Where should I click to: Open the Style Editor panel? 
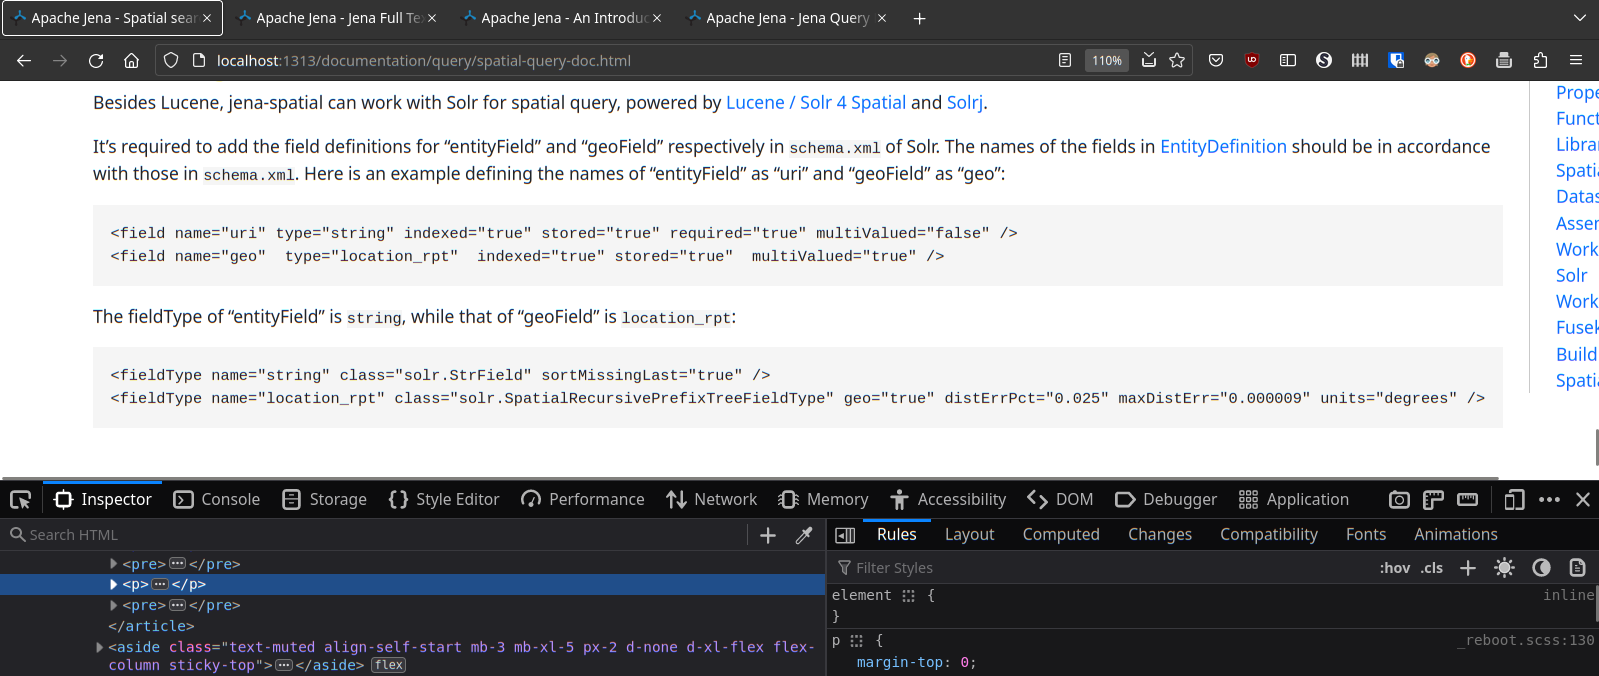(x=444, y=499)
